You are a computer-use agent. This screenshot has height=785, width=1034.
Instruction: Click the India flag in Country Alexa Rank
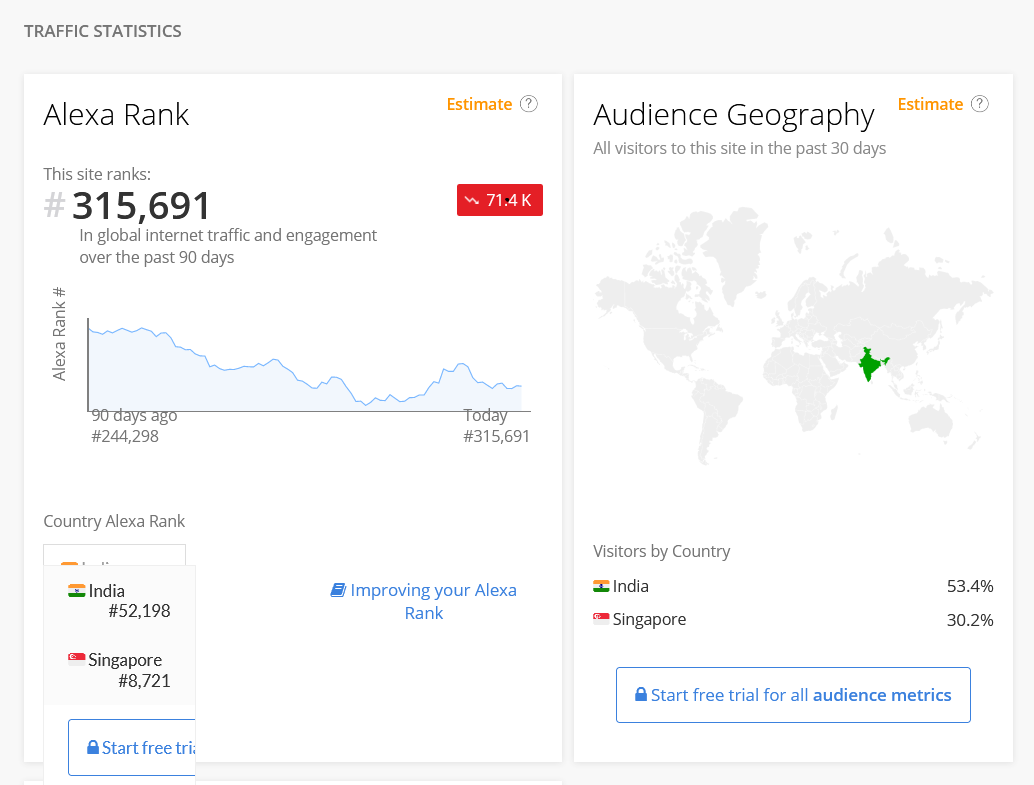pos(76,590)
